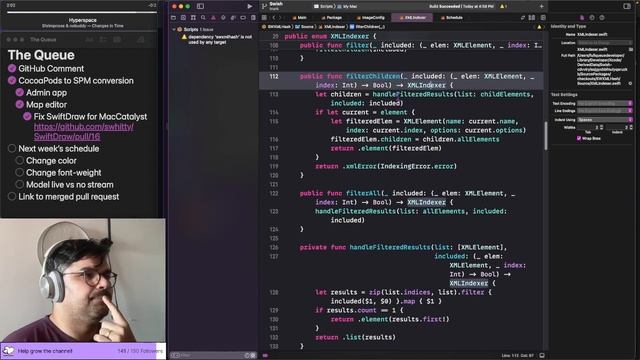
Task: Open text format icon in The Queue window
Action: point(89,40)
